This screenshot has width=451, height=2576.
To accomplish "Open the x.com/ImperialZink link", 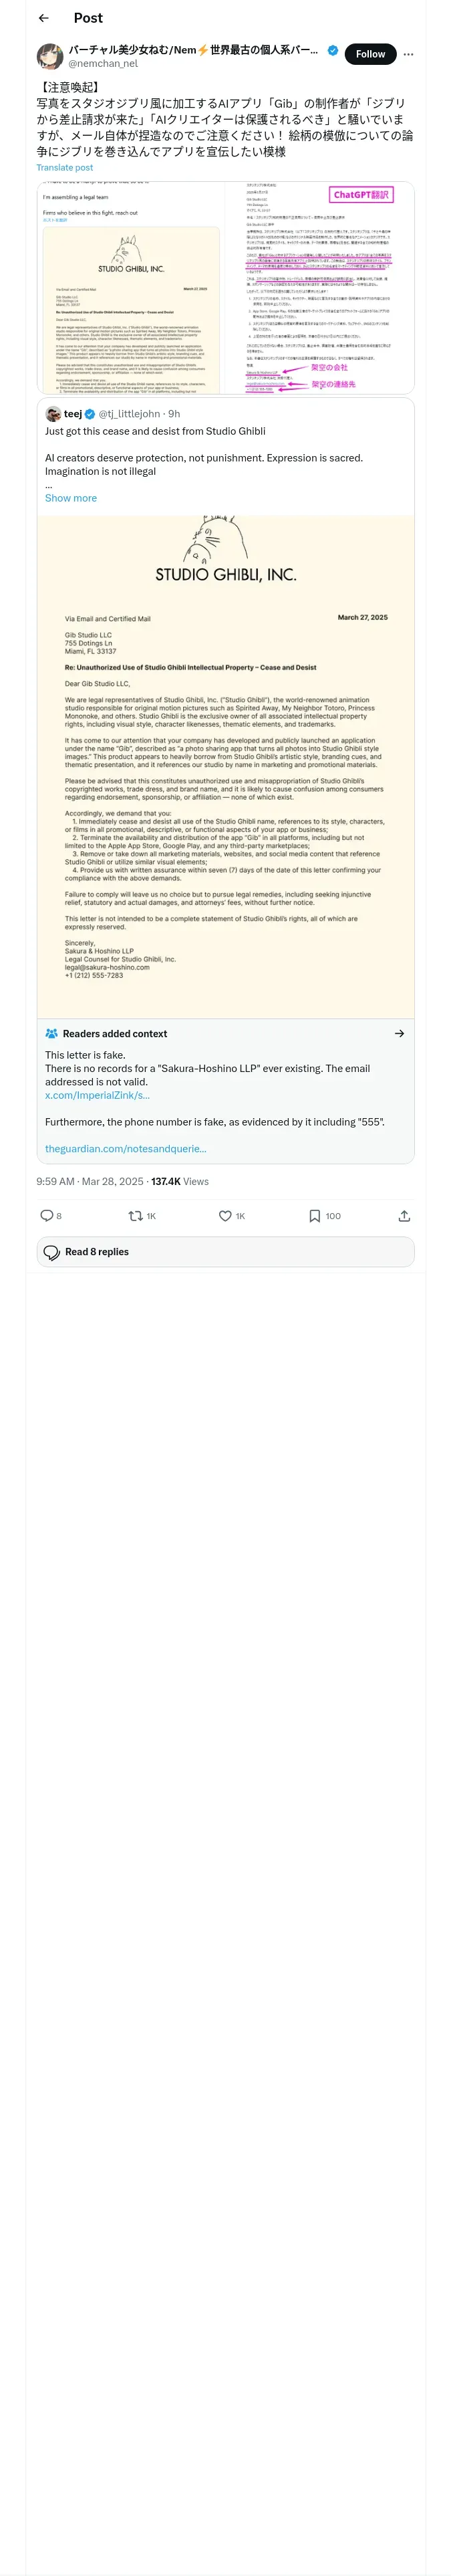I will 97,1095.
